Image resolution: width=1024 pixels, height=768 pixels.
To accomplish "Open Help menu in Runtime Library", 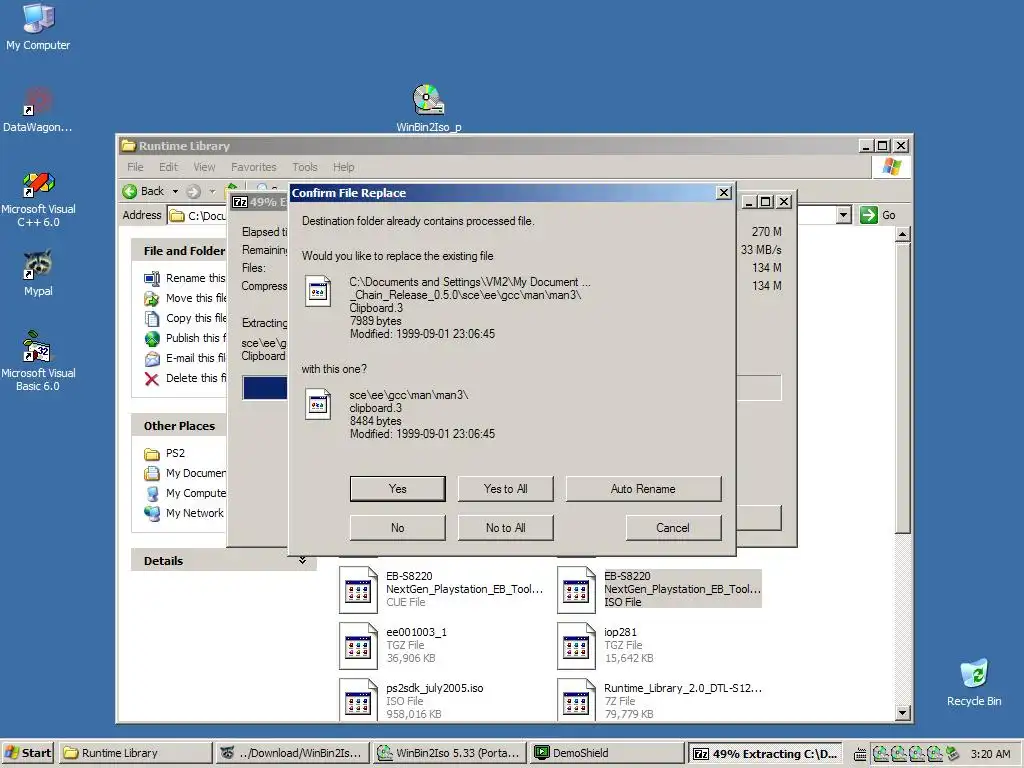I will coord(344,167).
